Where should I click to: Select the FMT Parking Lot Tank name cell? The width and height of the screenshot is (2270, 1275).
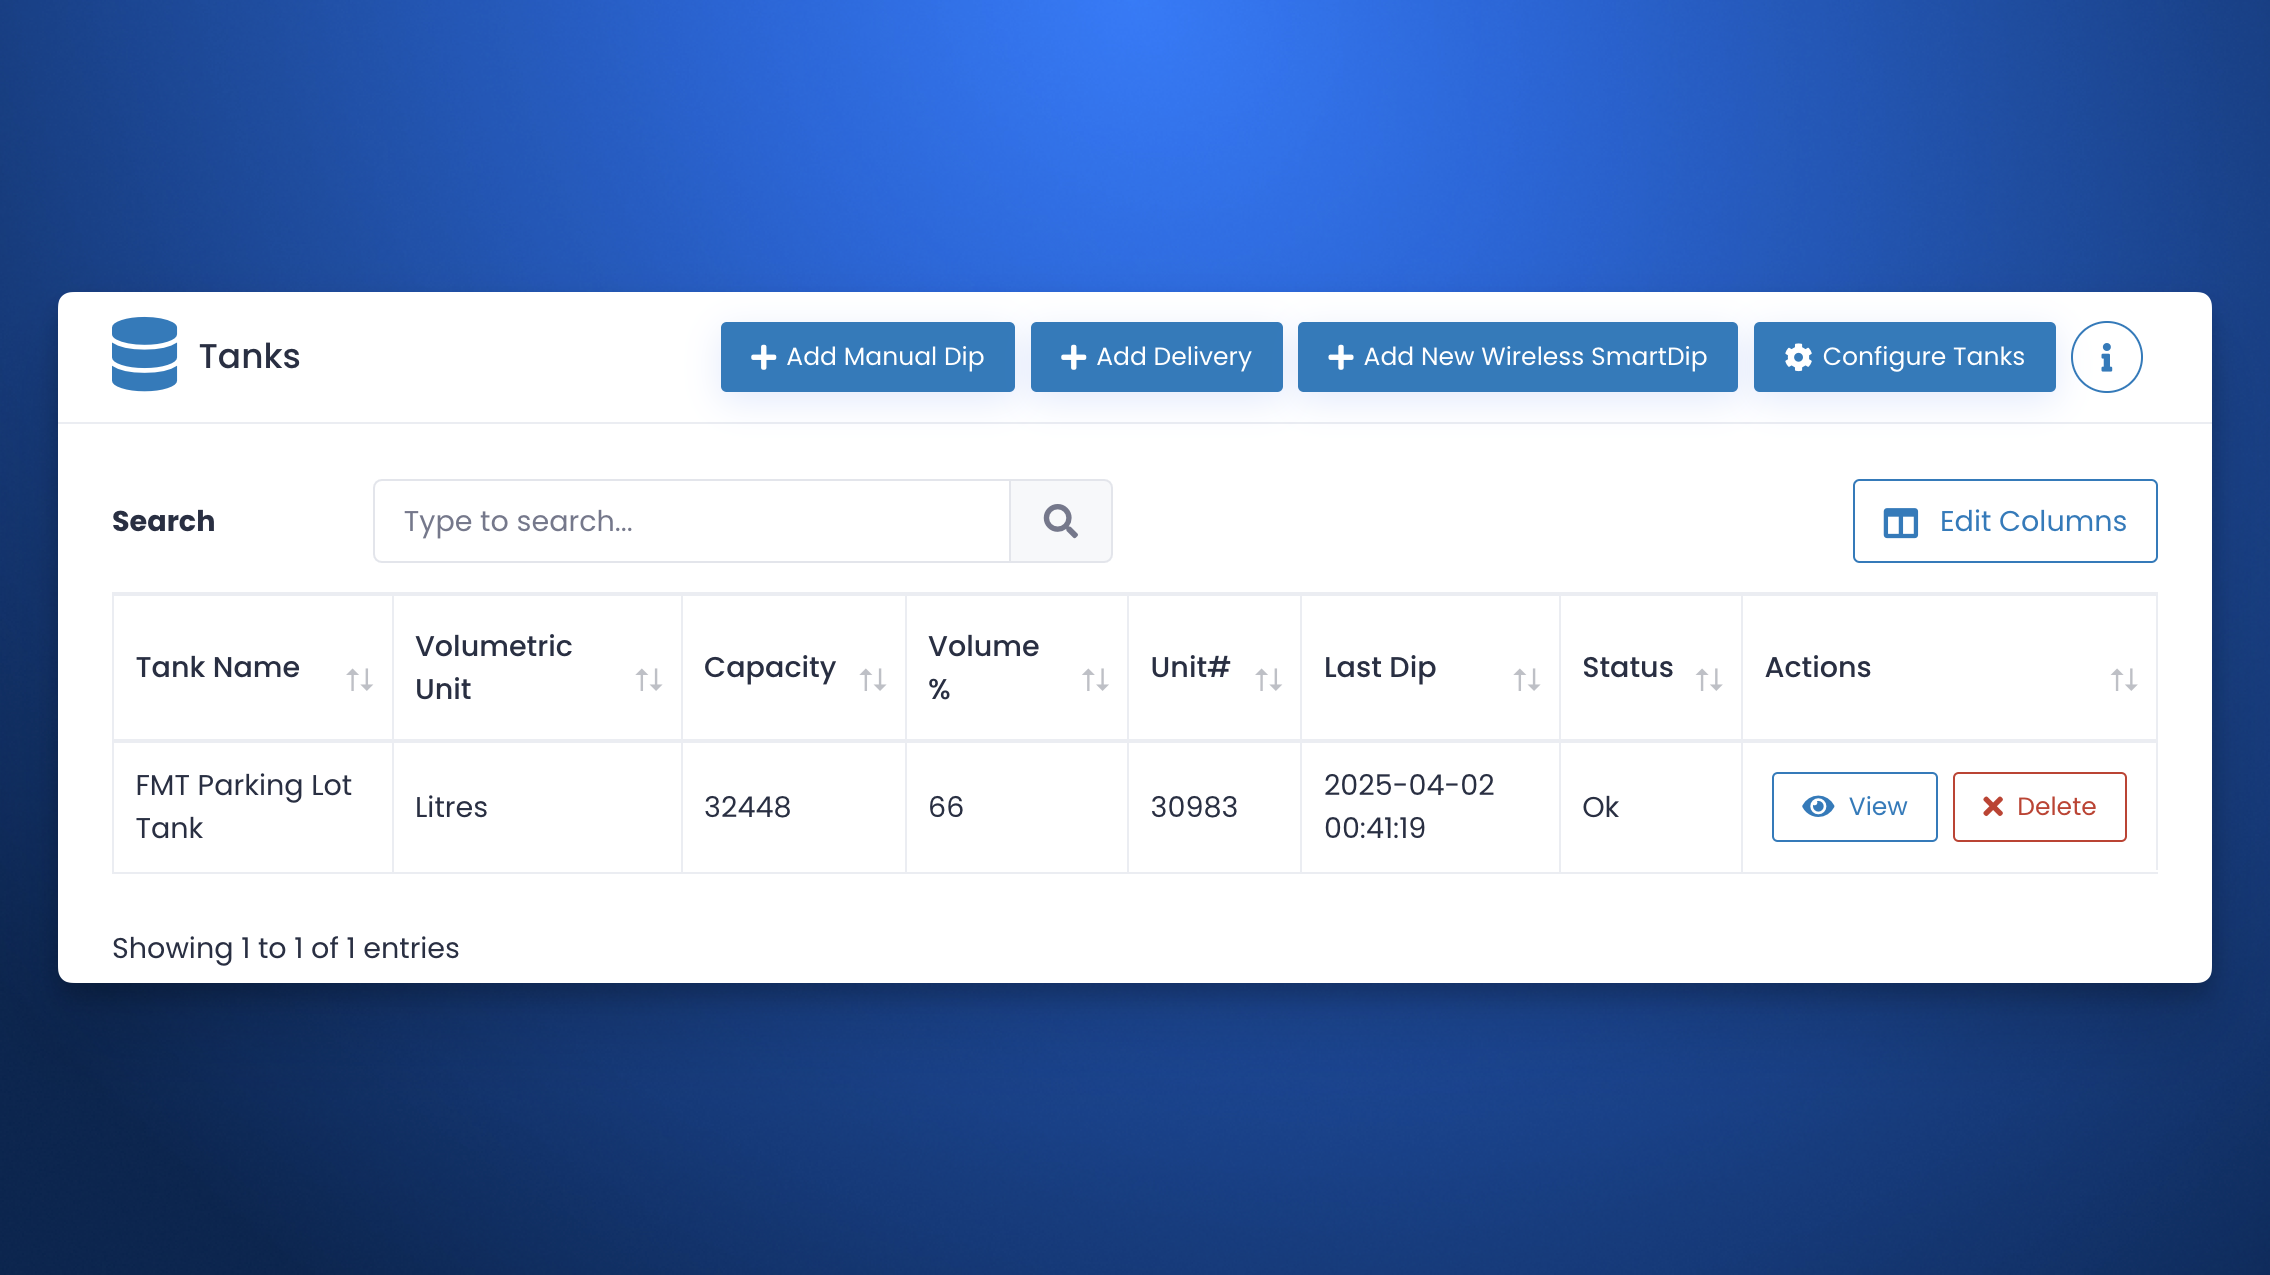coord(243,806)
